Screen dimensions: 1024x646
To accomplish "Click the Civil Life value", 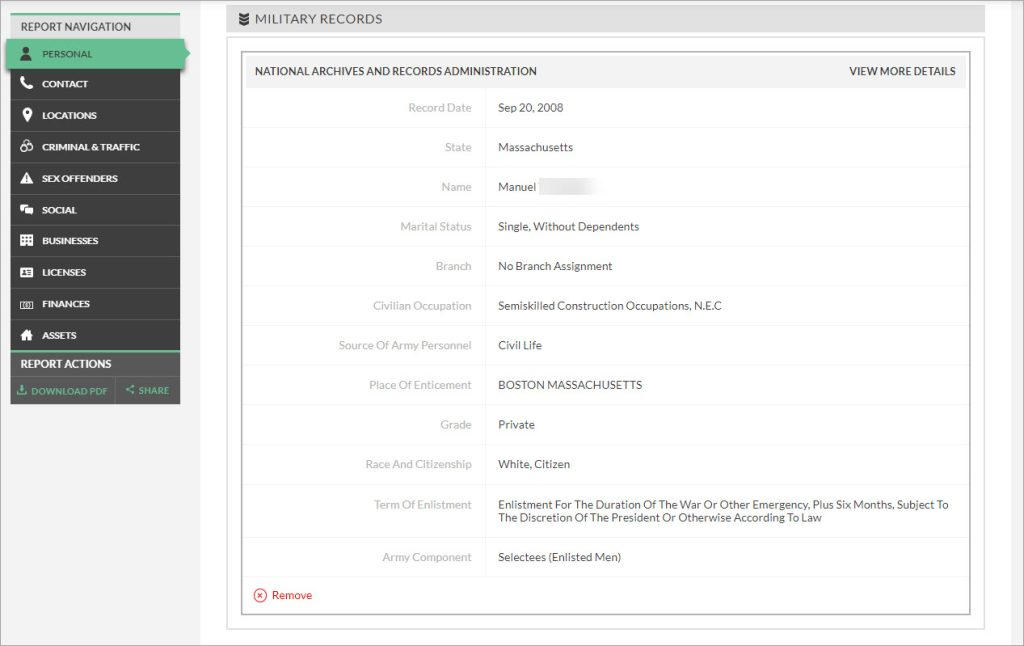I will tap(520, 346).
